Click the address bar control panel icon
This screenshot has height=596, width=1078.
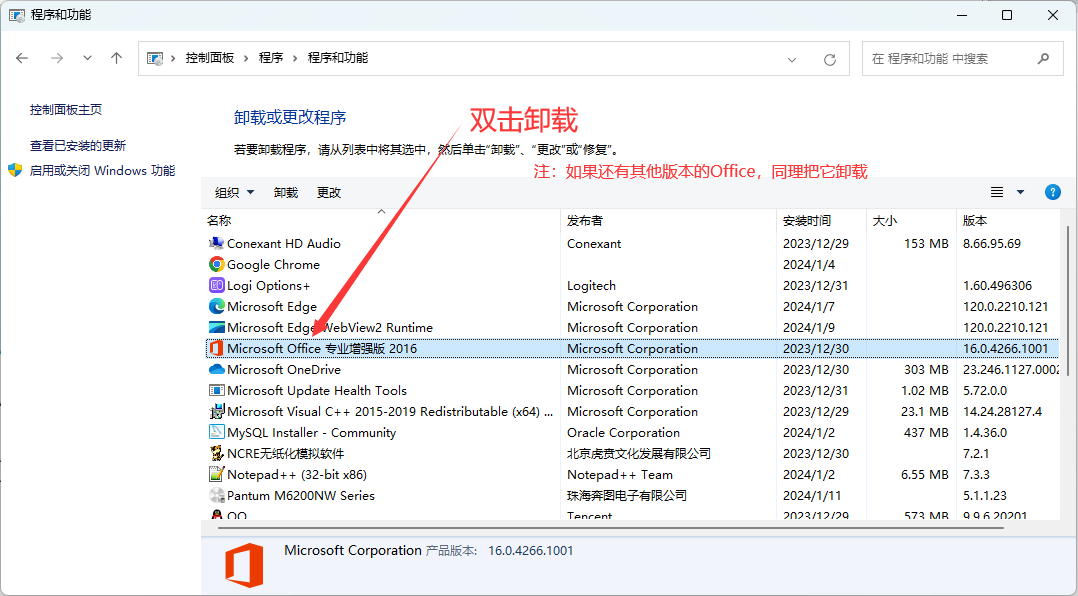(155, 58)
